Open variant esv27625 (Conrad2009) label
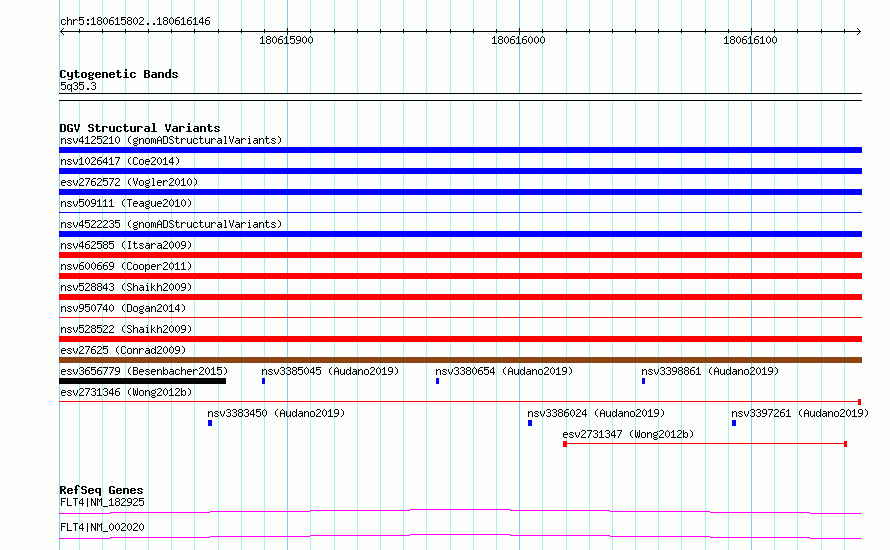 tap(123, 350)
